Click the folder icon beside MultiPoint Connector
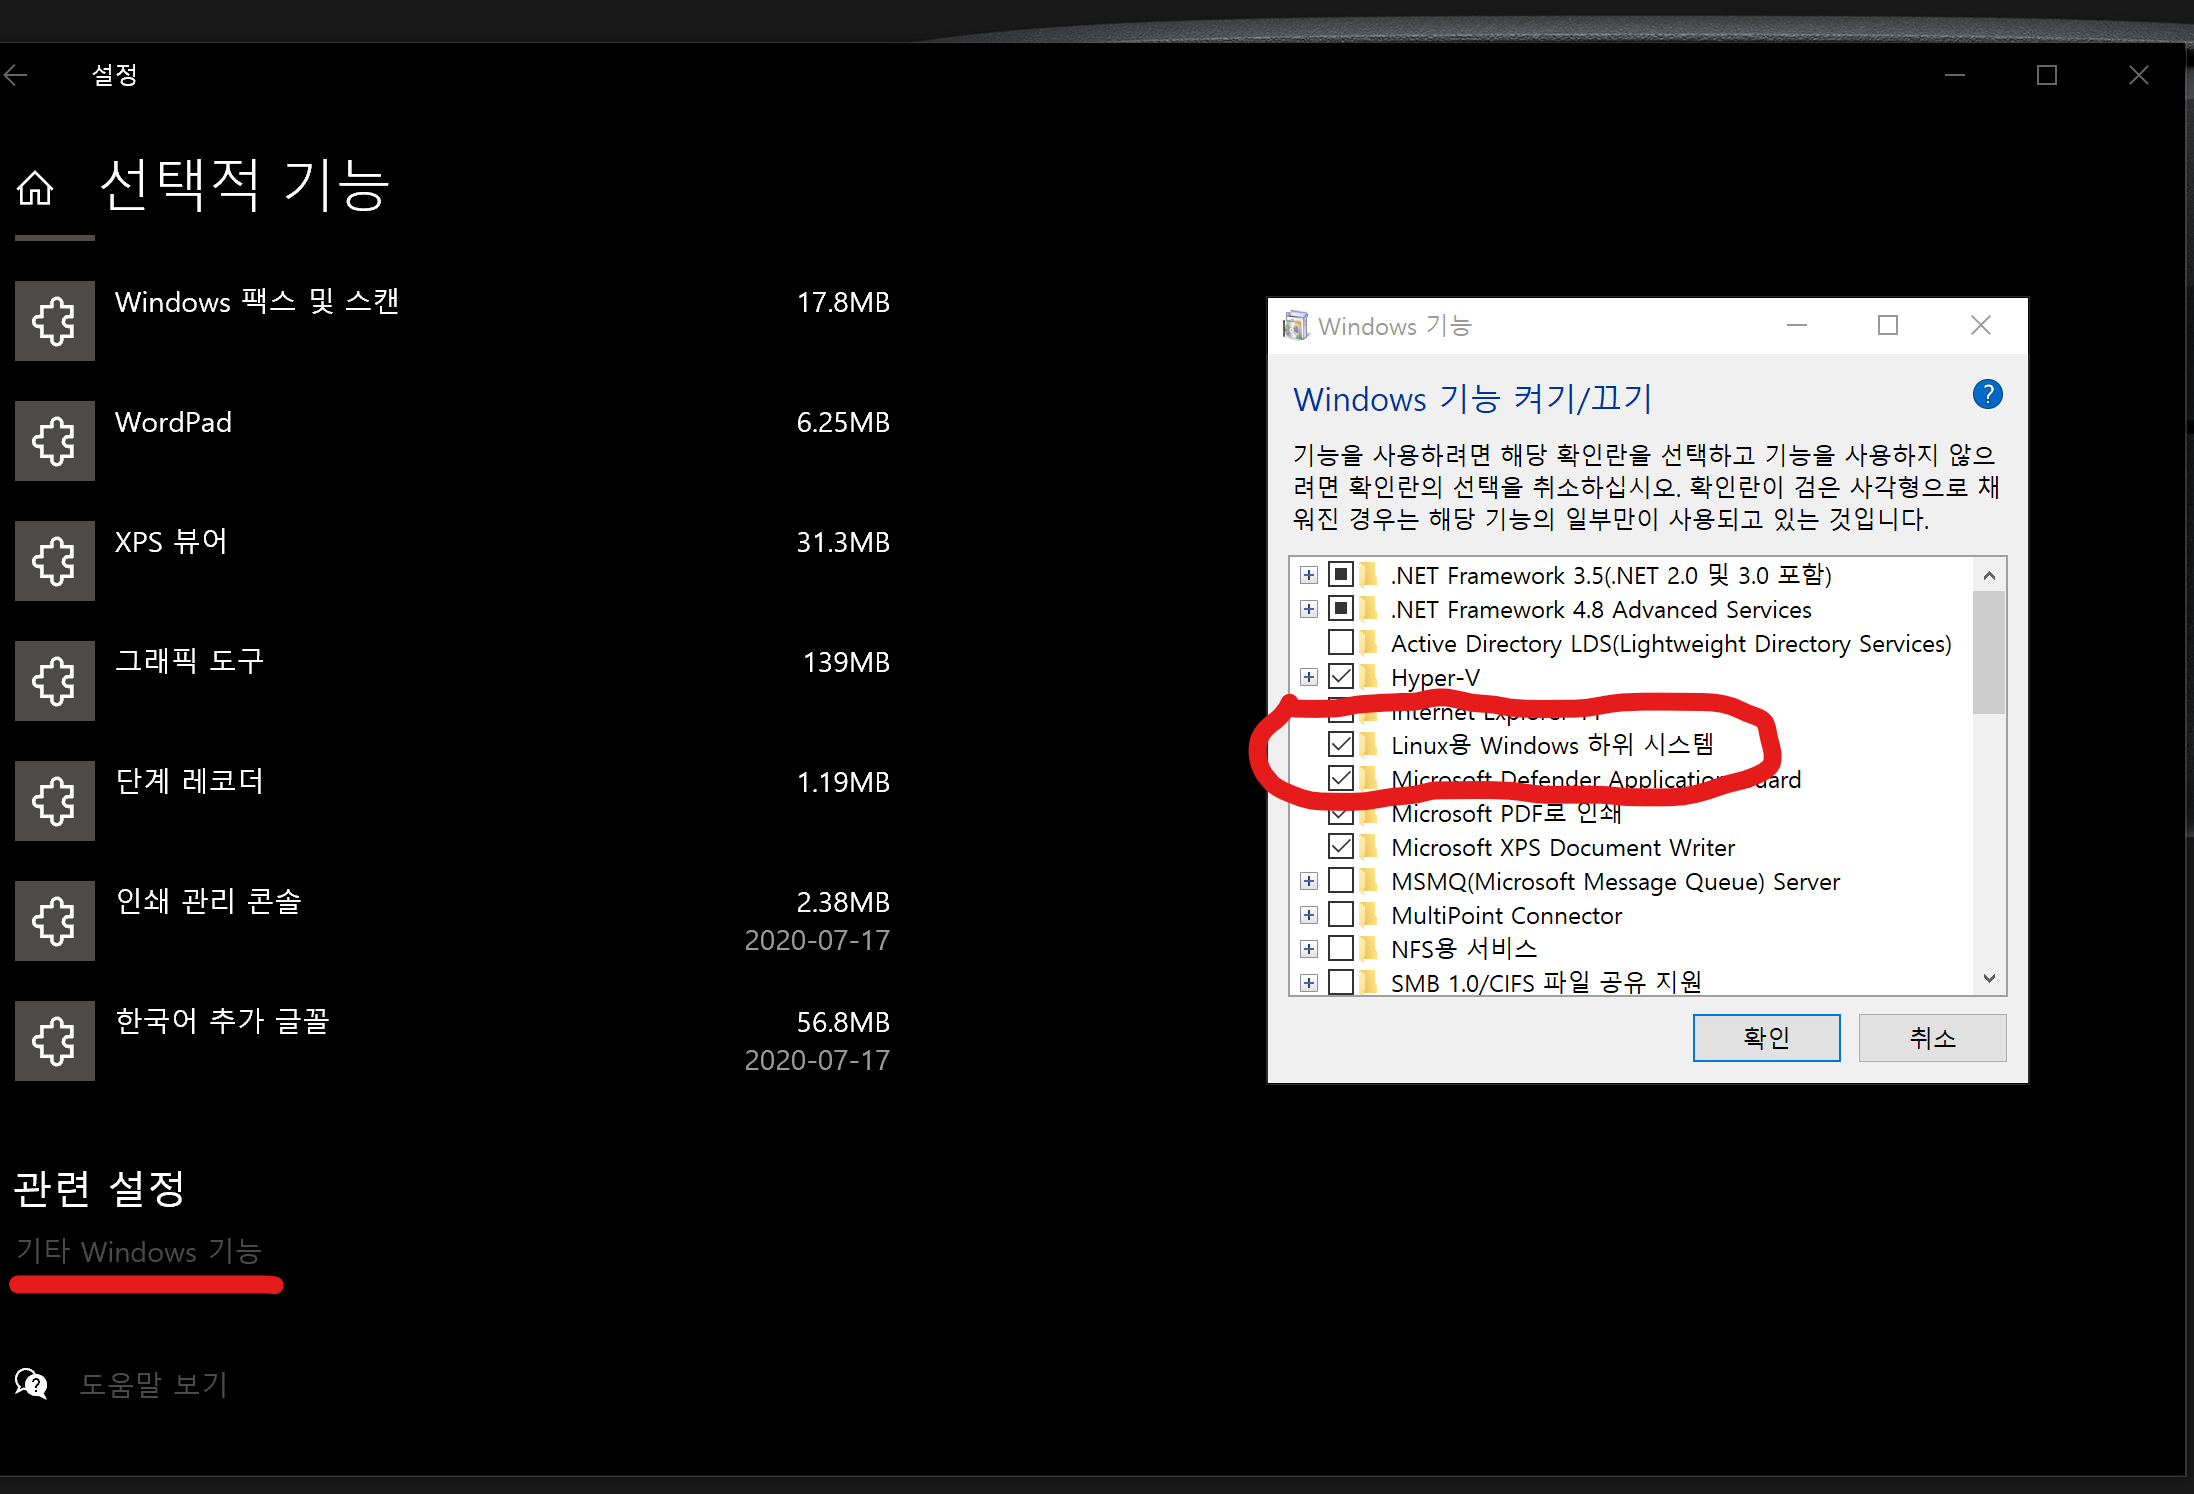 (x=1369, y=915)
